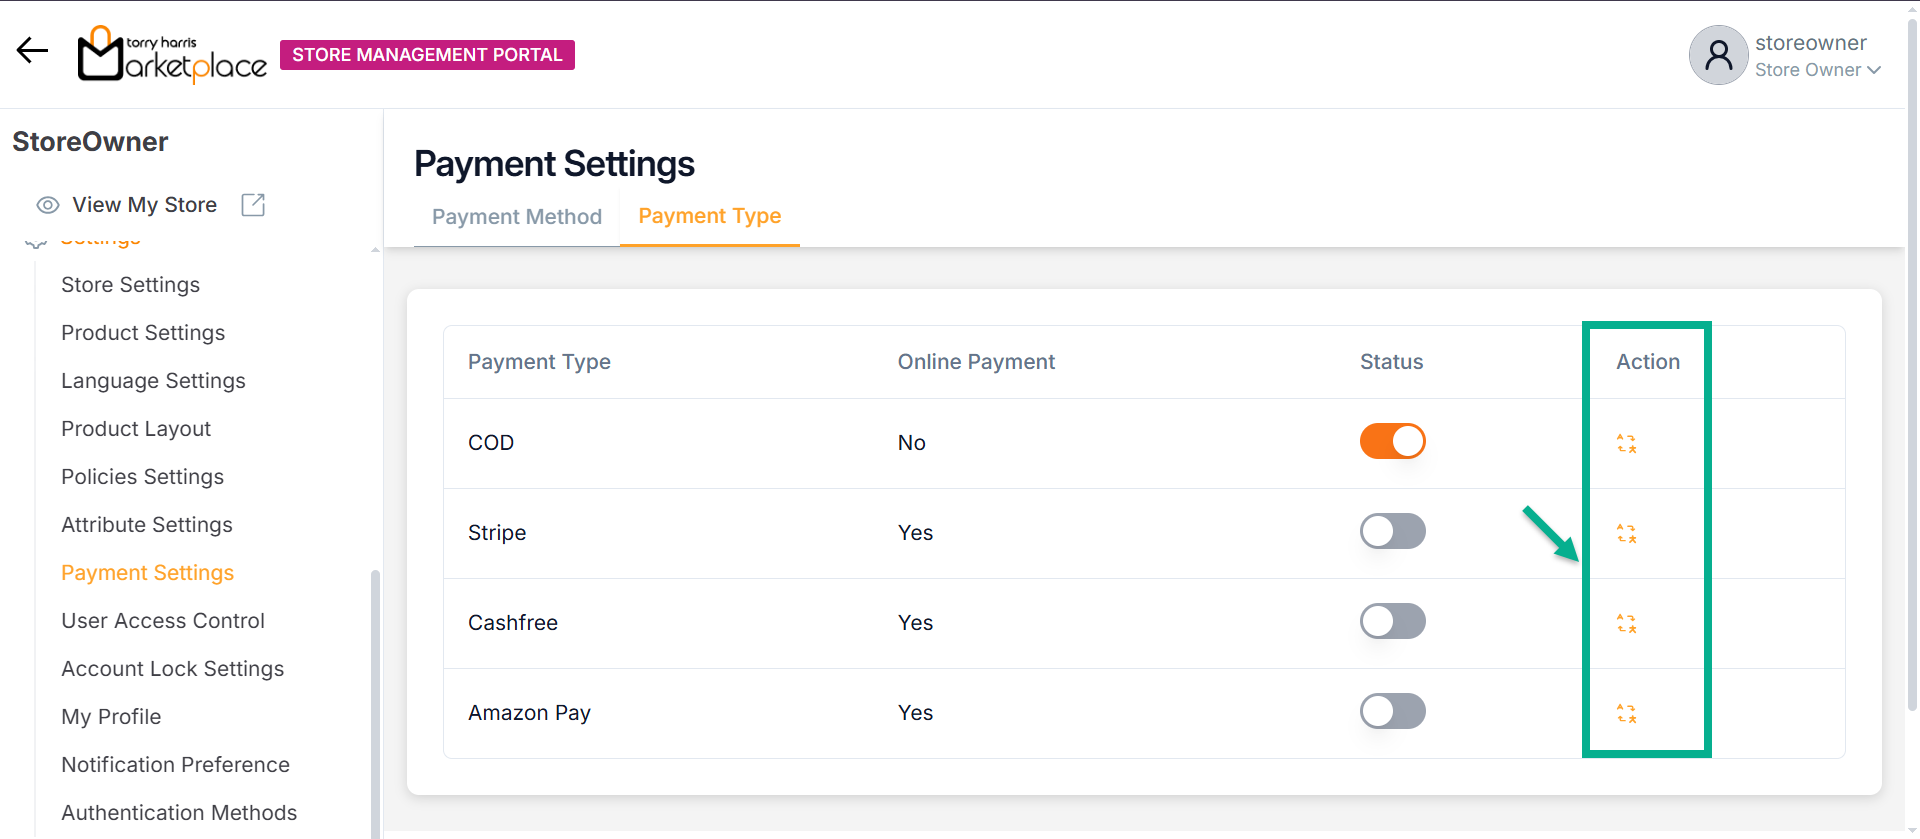Screen dimensions: 1920x839
Task: Click the COD row action icon
Action: coord(1627,443)
